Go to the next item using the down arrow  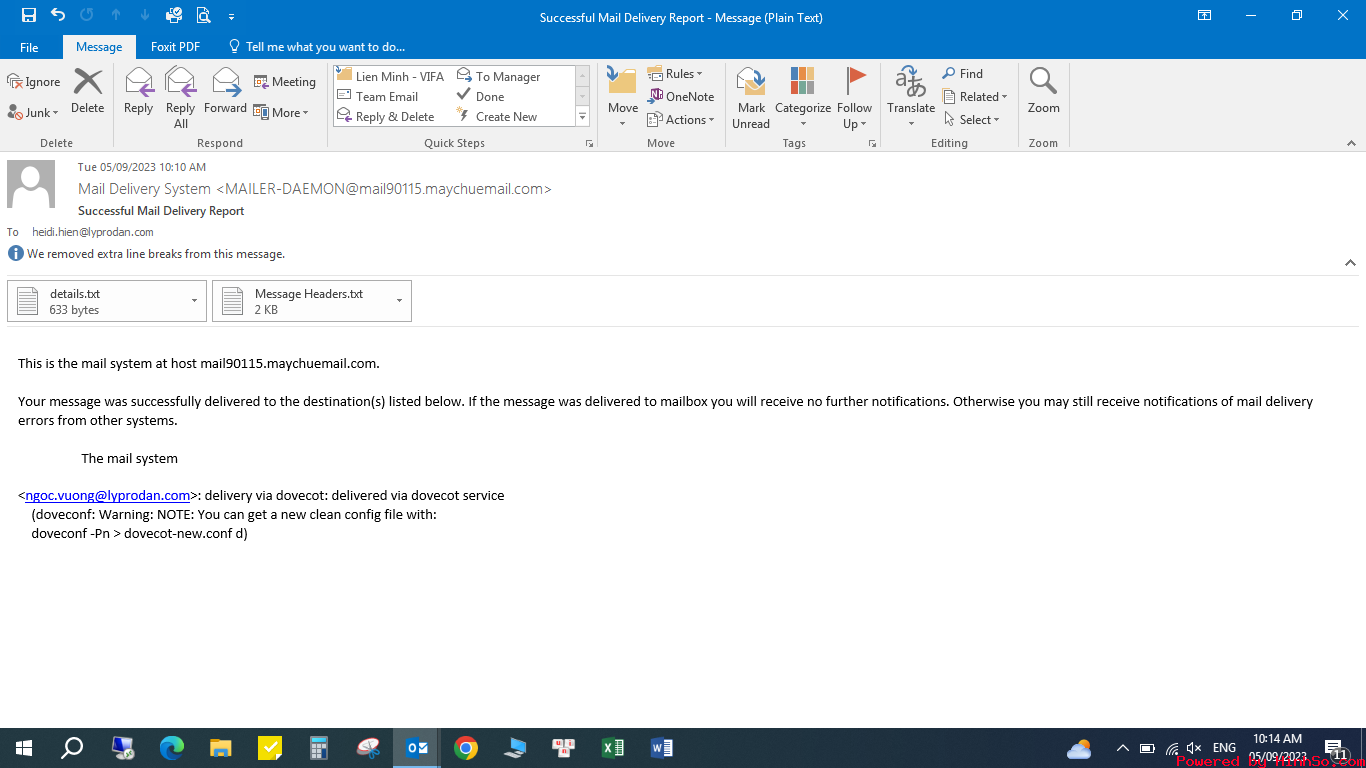point(145,15)
